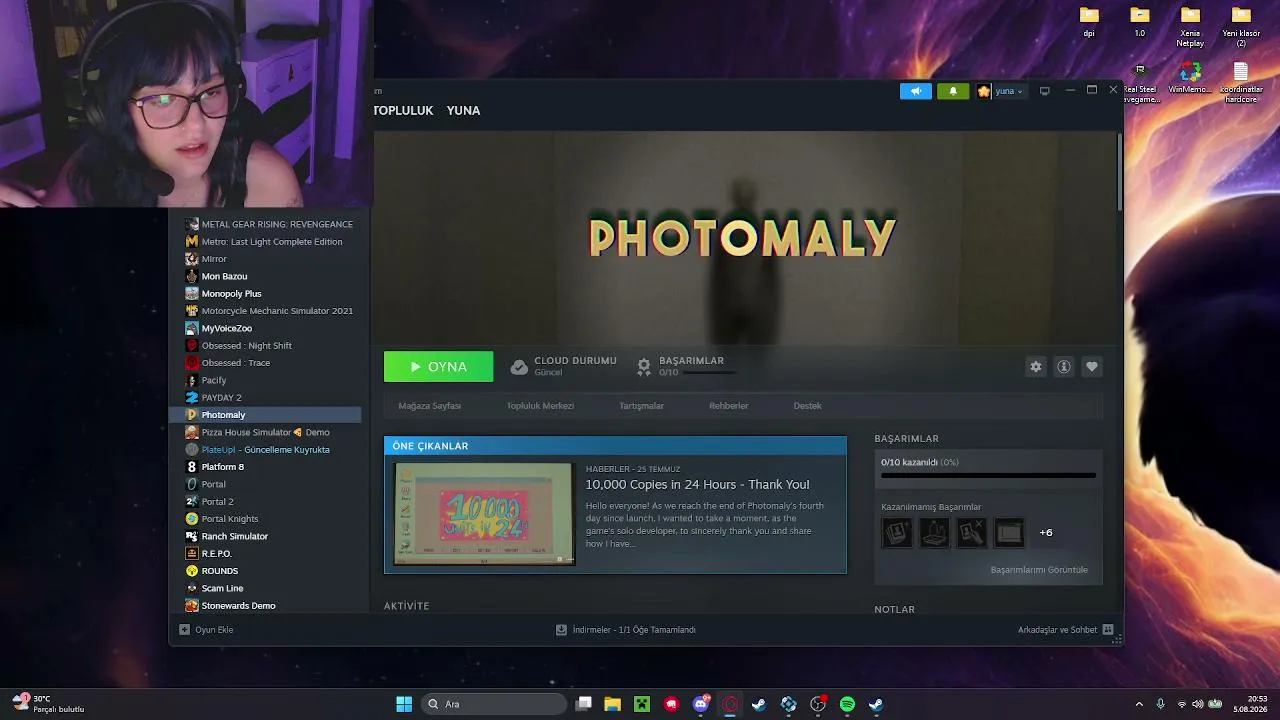Viewport: 1280px width, 720px height.
Task: Open Rehberler tab
Action: (729, 406)
